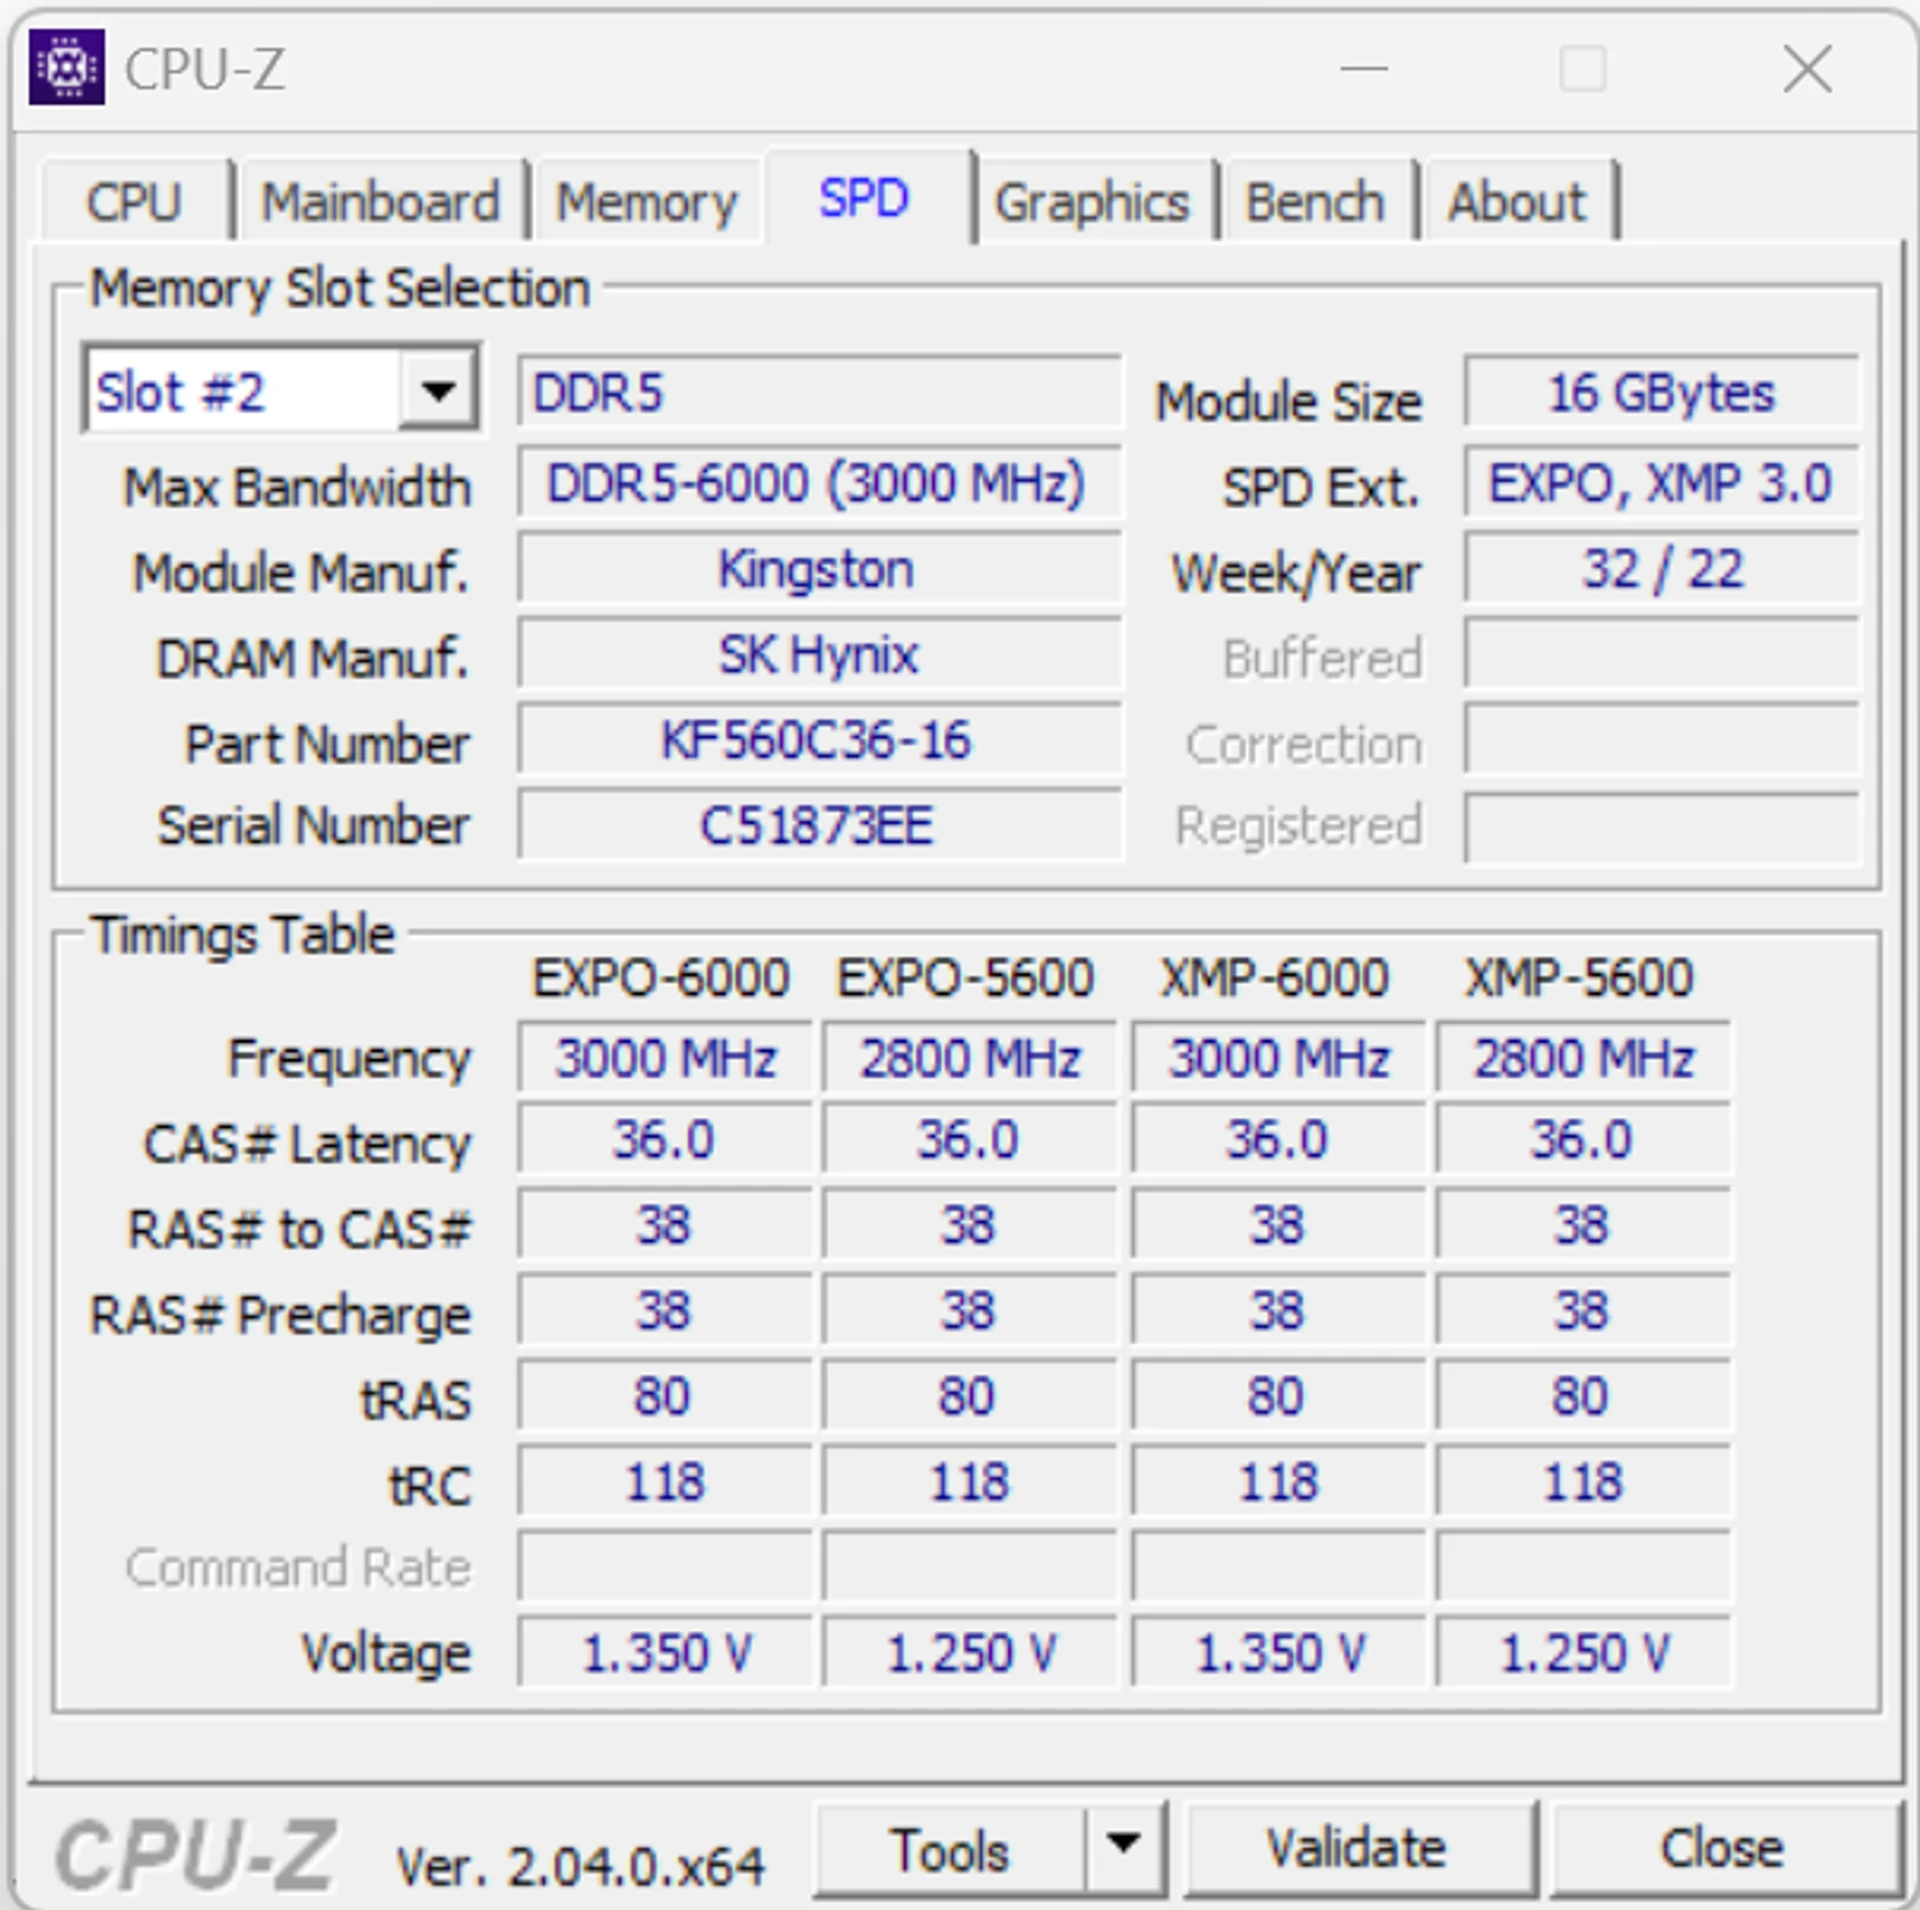The image size is (1920, 1910).
Task: Open the CPU tab
Action: click(134, 202)
